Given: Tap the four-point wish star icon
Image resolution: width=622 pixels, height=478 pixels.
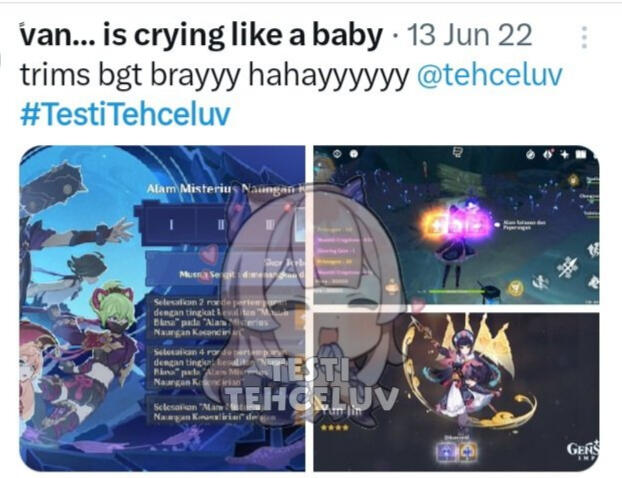Looking at the screenshot, I should 564,154.
